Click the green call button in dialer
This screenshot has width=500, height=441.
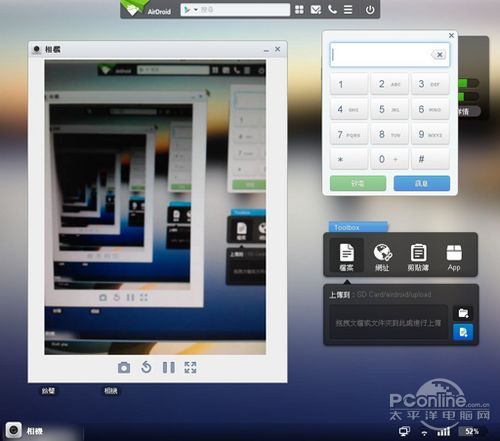click(x=358, y=183)
